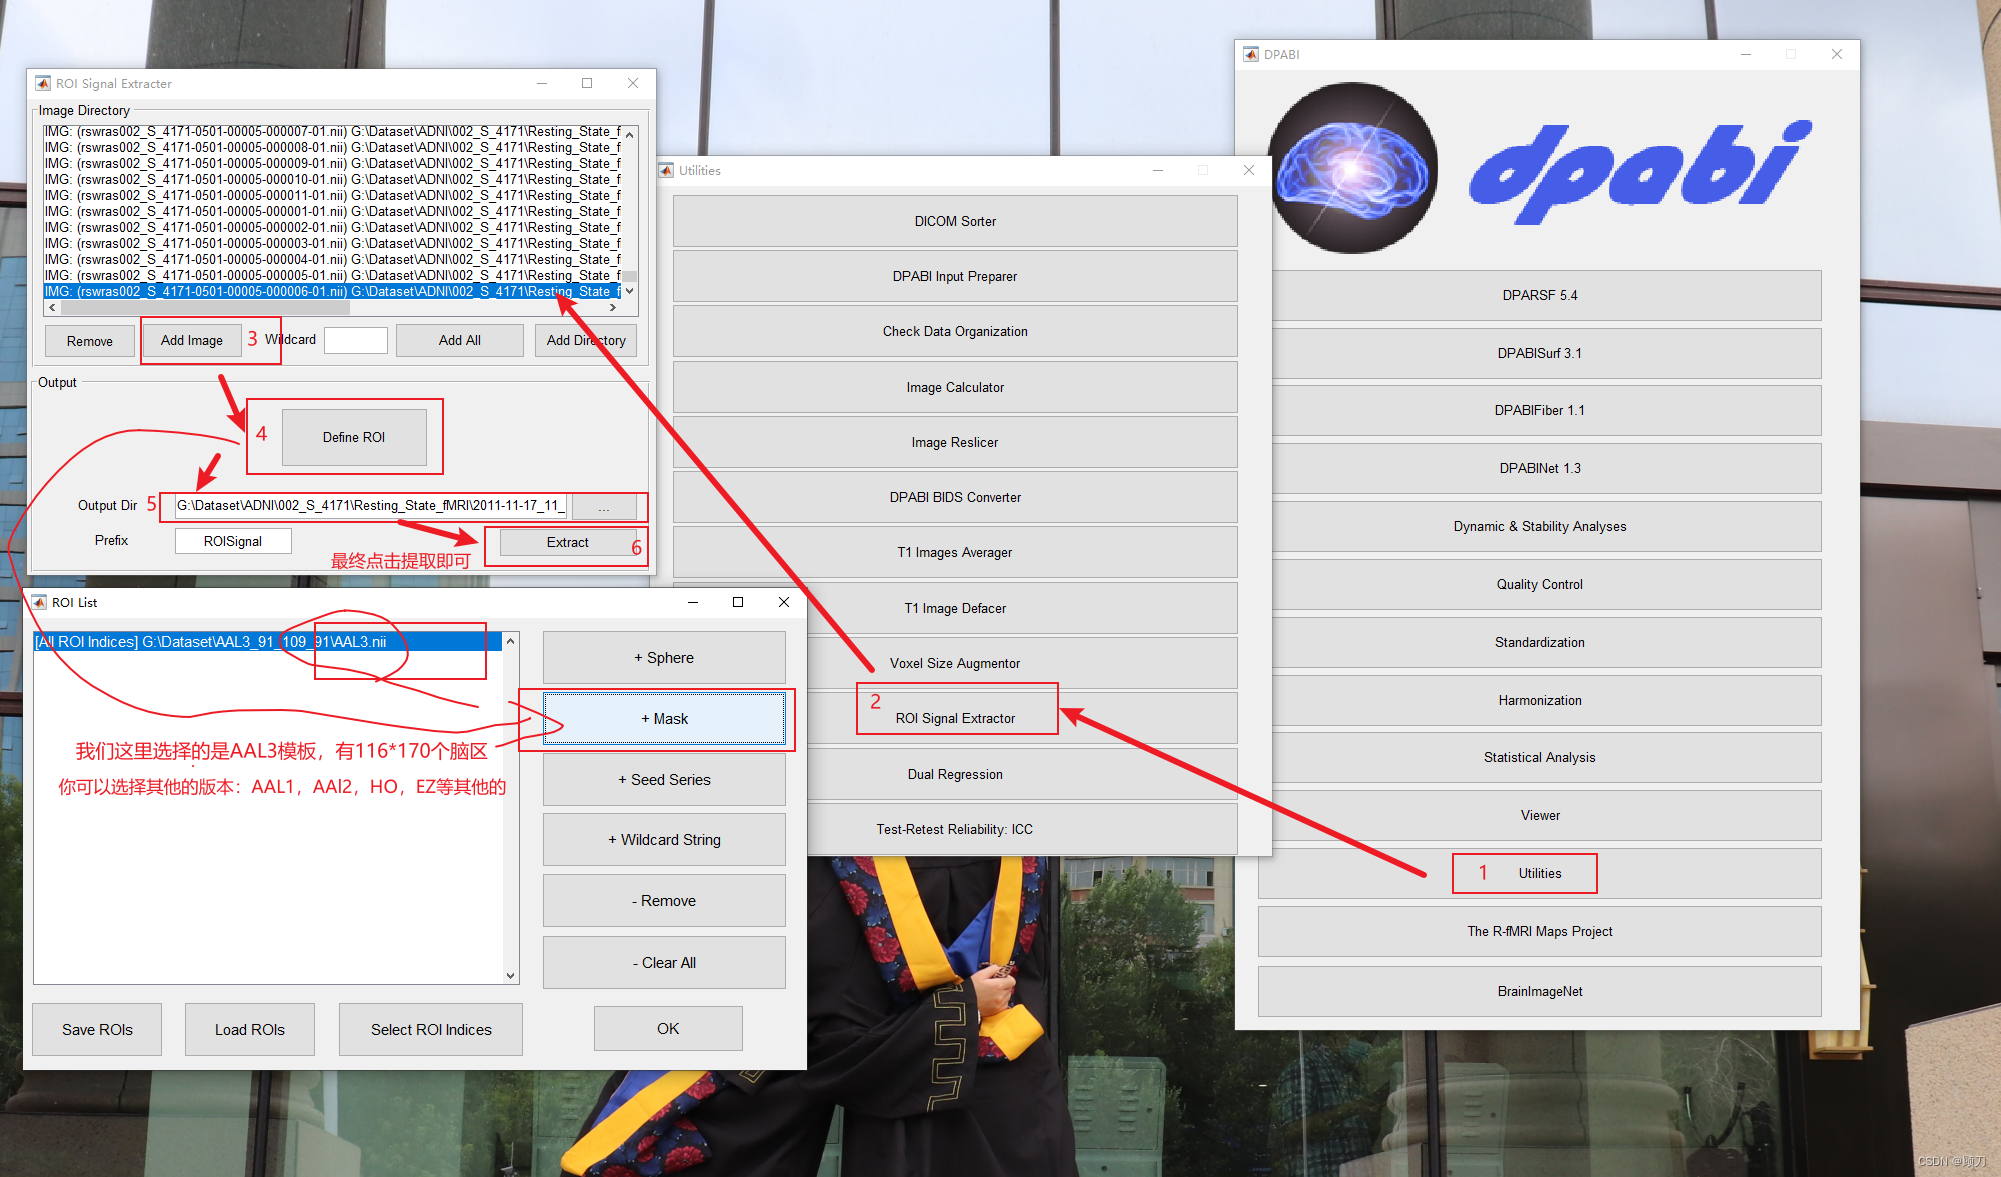Open Dual Regression utility
2001x1177 pixels.
pos(955,774)
